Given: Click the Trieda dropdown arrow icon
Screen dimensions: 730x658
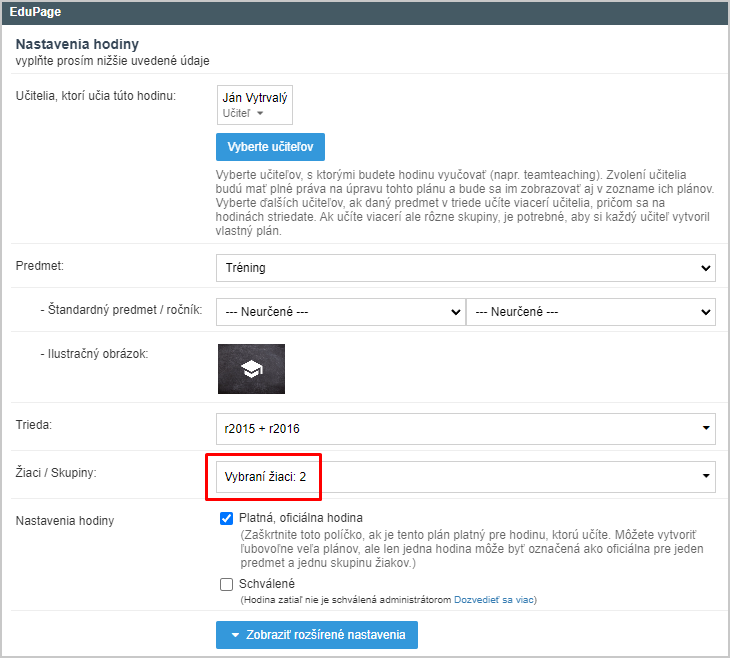Looking at the screenshot, I should (706, 428).
